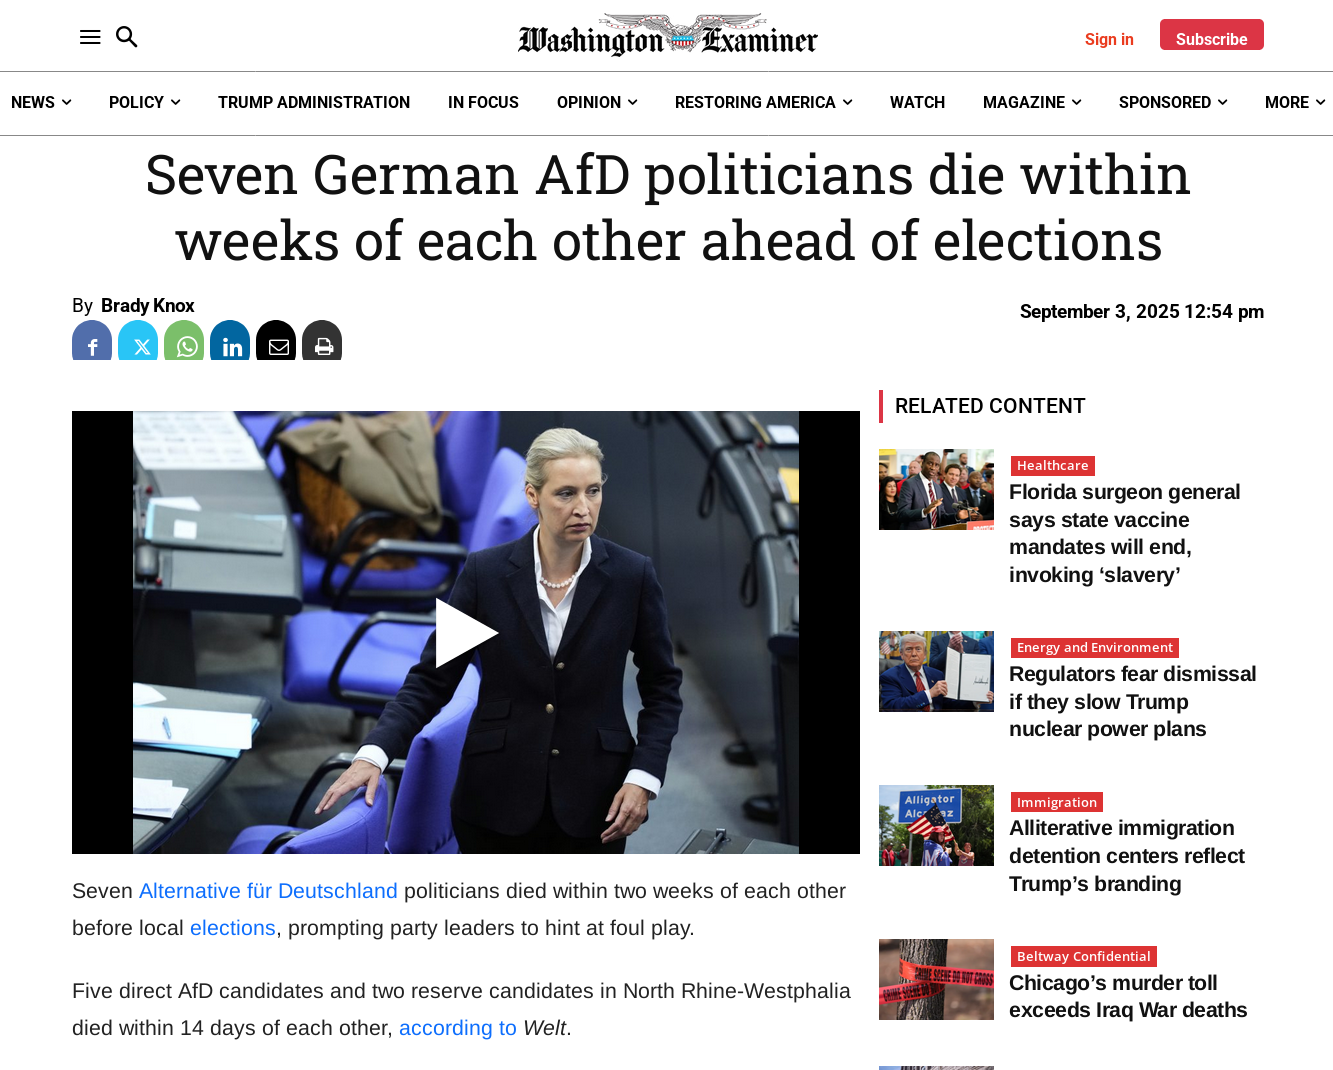Open the Magazine dropdown menu

[1031, 102]
